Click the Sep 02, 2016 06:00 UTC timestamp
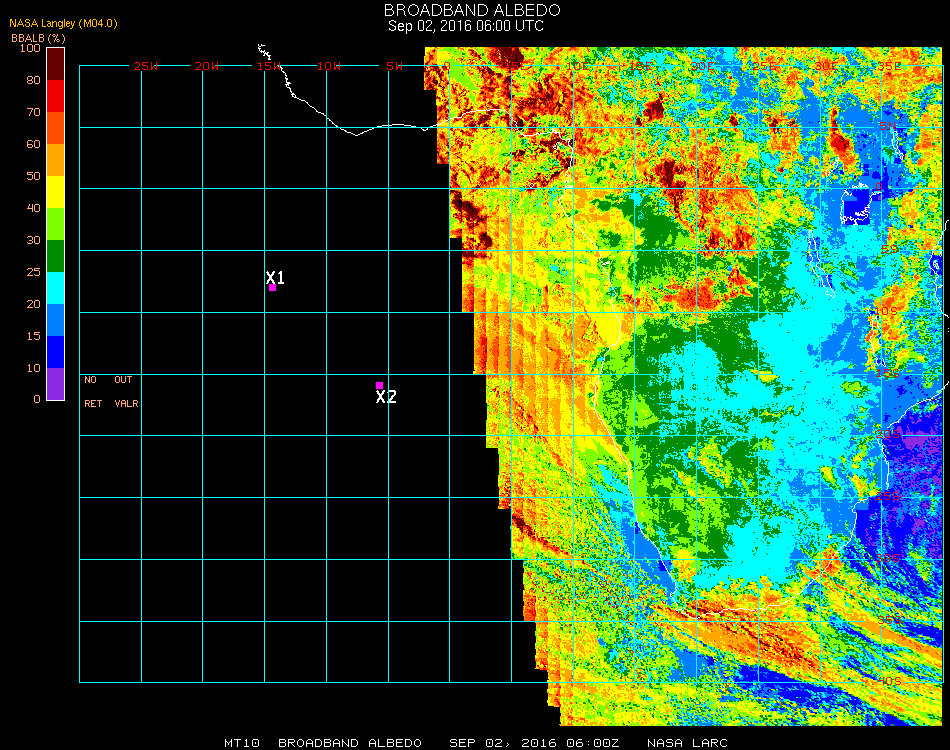 466,26
